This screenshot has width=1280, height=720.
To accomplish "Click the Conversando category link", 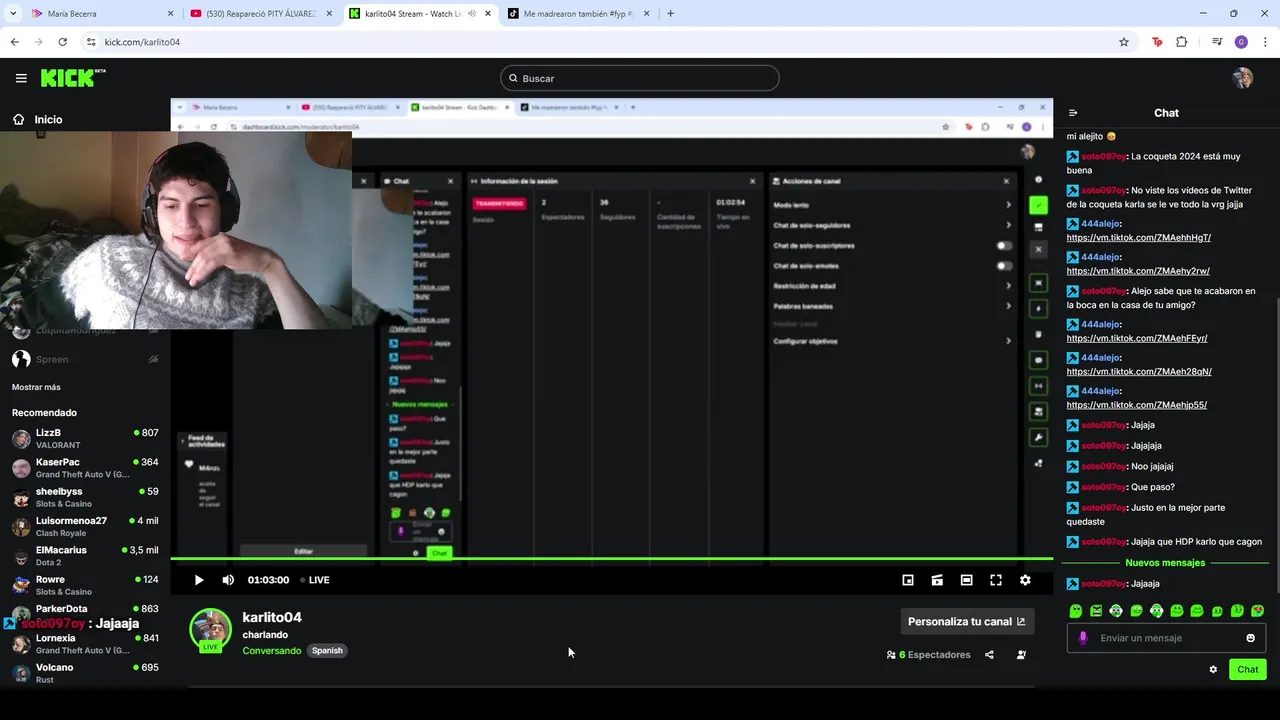I will pyautogui.click(x=271, y=651).
